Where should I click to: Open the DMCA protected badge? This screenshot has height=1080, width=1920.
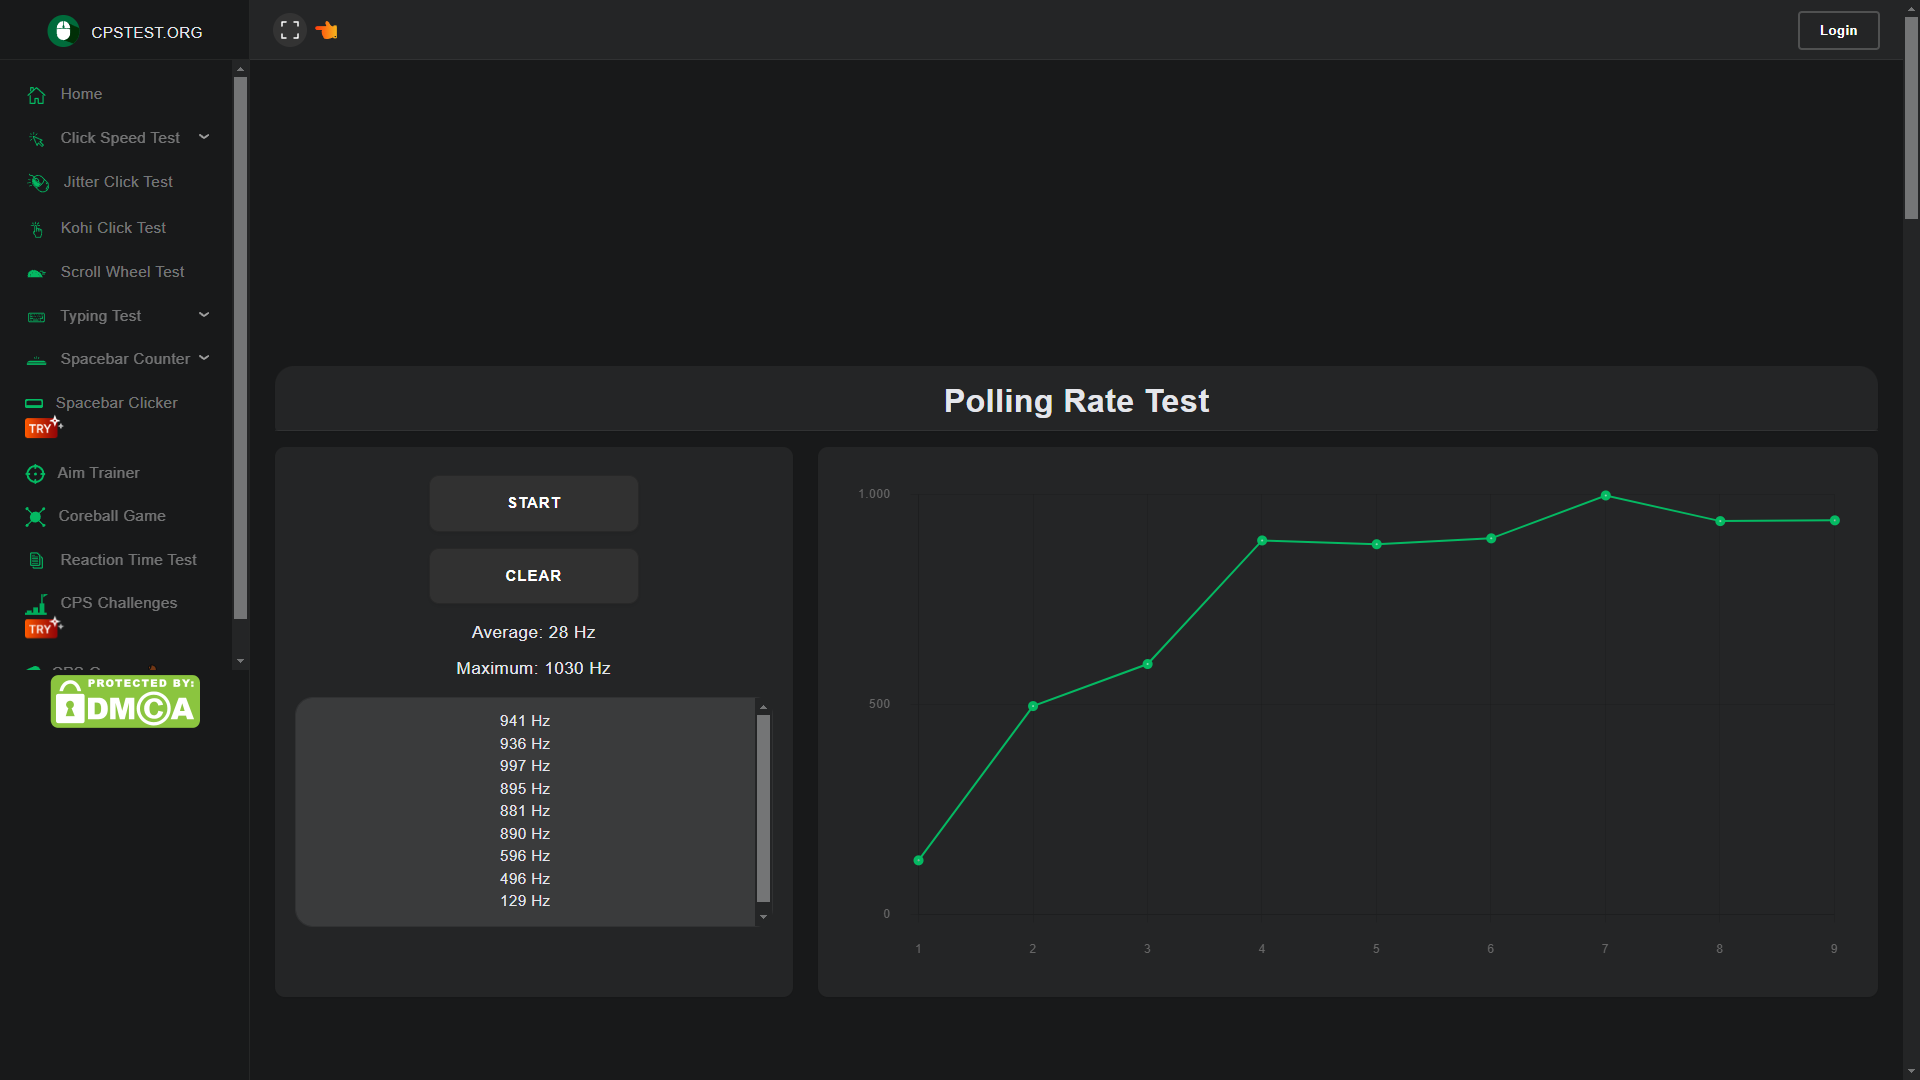click(125, 701)
